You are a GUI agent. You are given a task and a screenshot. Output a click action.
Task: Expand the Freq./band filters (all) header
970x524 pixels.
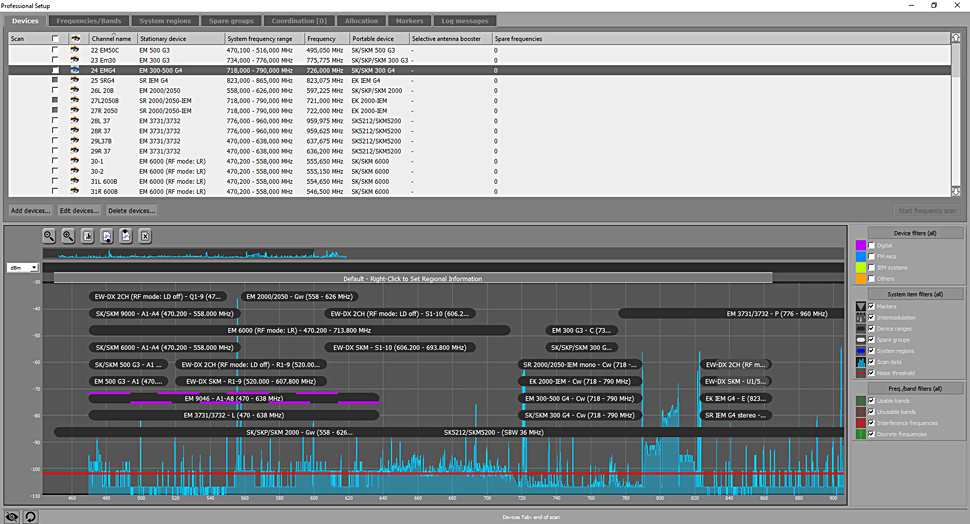[915, 389]
